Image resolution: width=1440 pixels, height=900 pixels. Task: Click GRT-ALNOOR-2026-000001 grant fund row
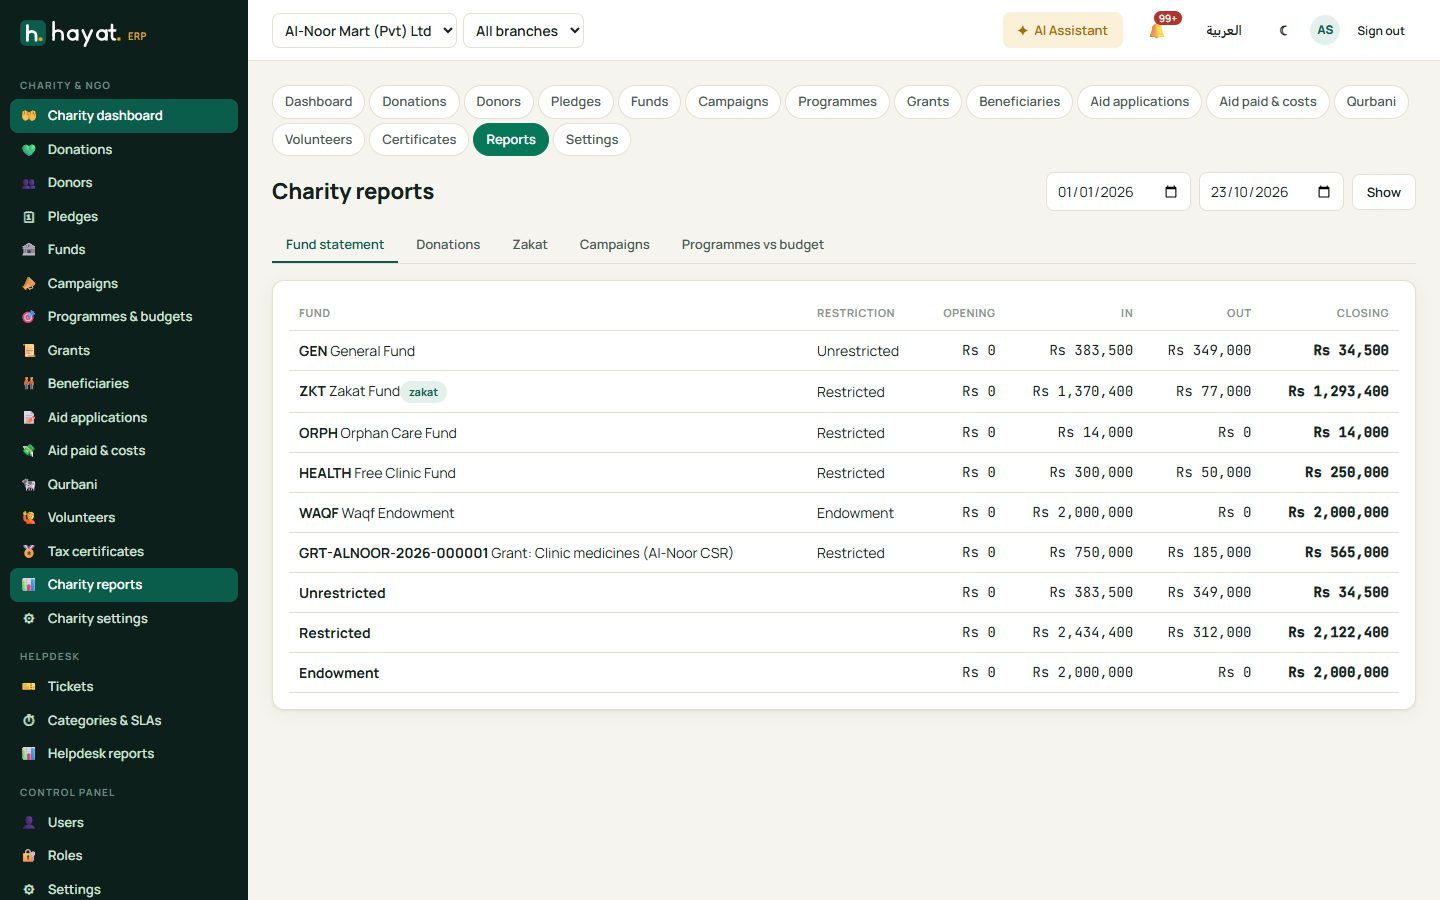pyautogui.click(x=844, y=553)
